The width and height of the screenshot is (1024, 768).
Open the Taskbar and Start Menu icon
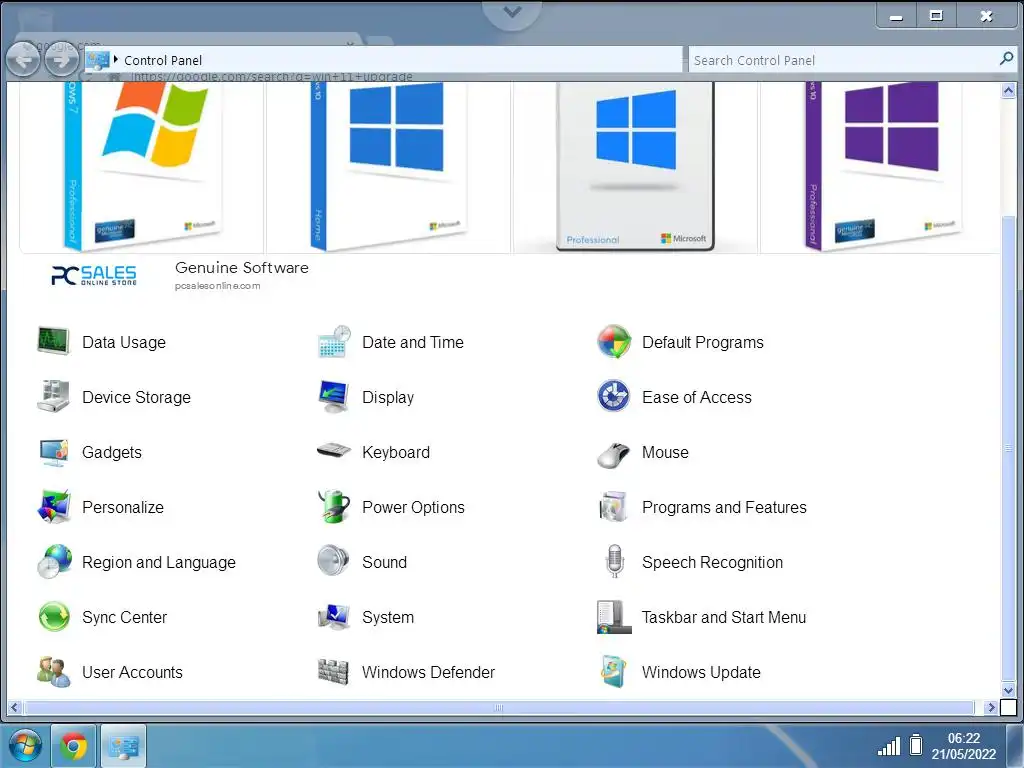point(614,617)
